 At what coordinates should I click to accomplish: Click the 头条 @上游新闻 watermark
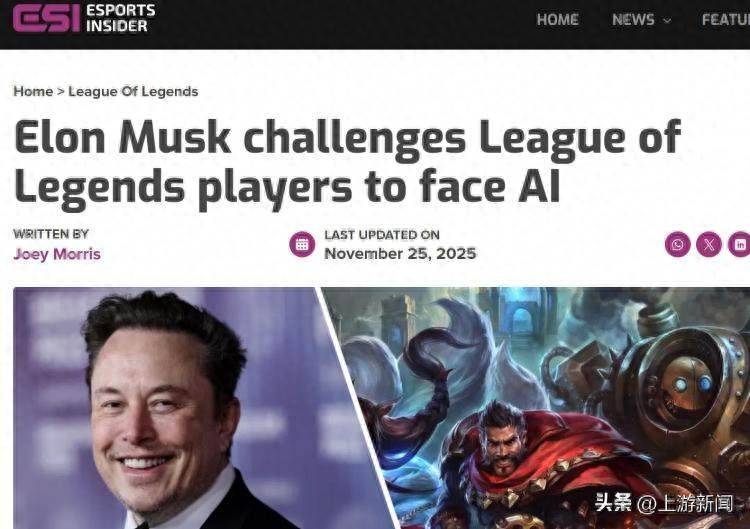point(663,503)
